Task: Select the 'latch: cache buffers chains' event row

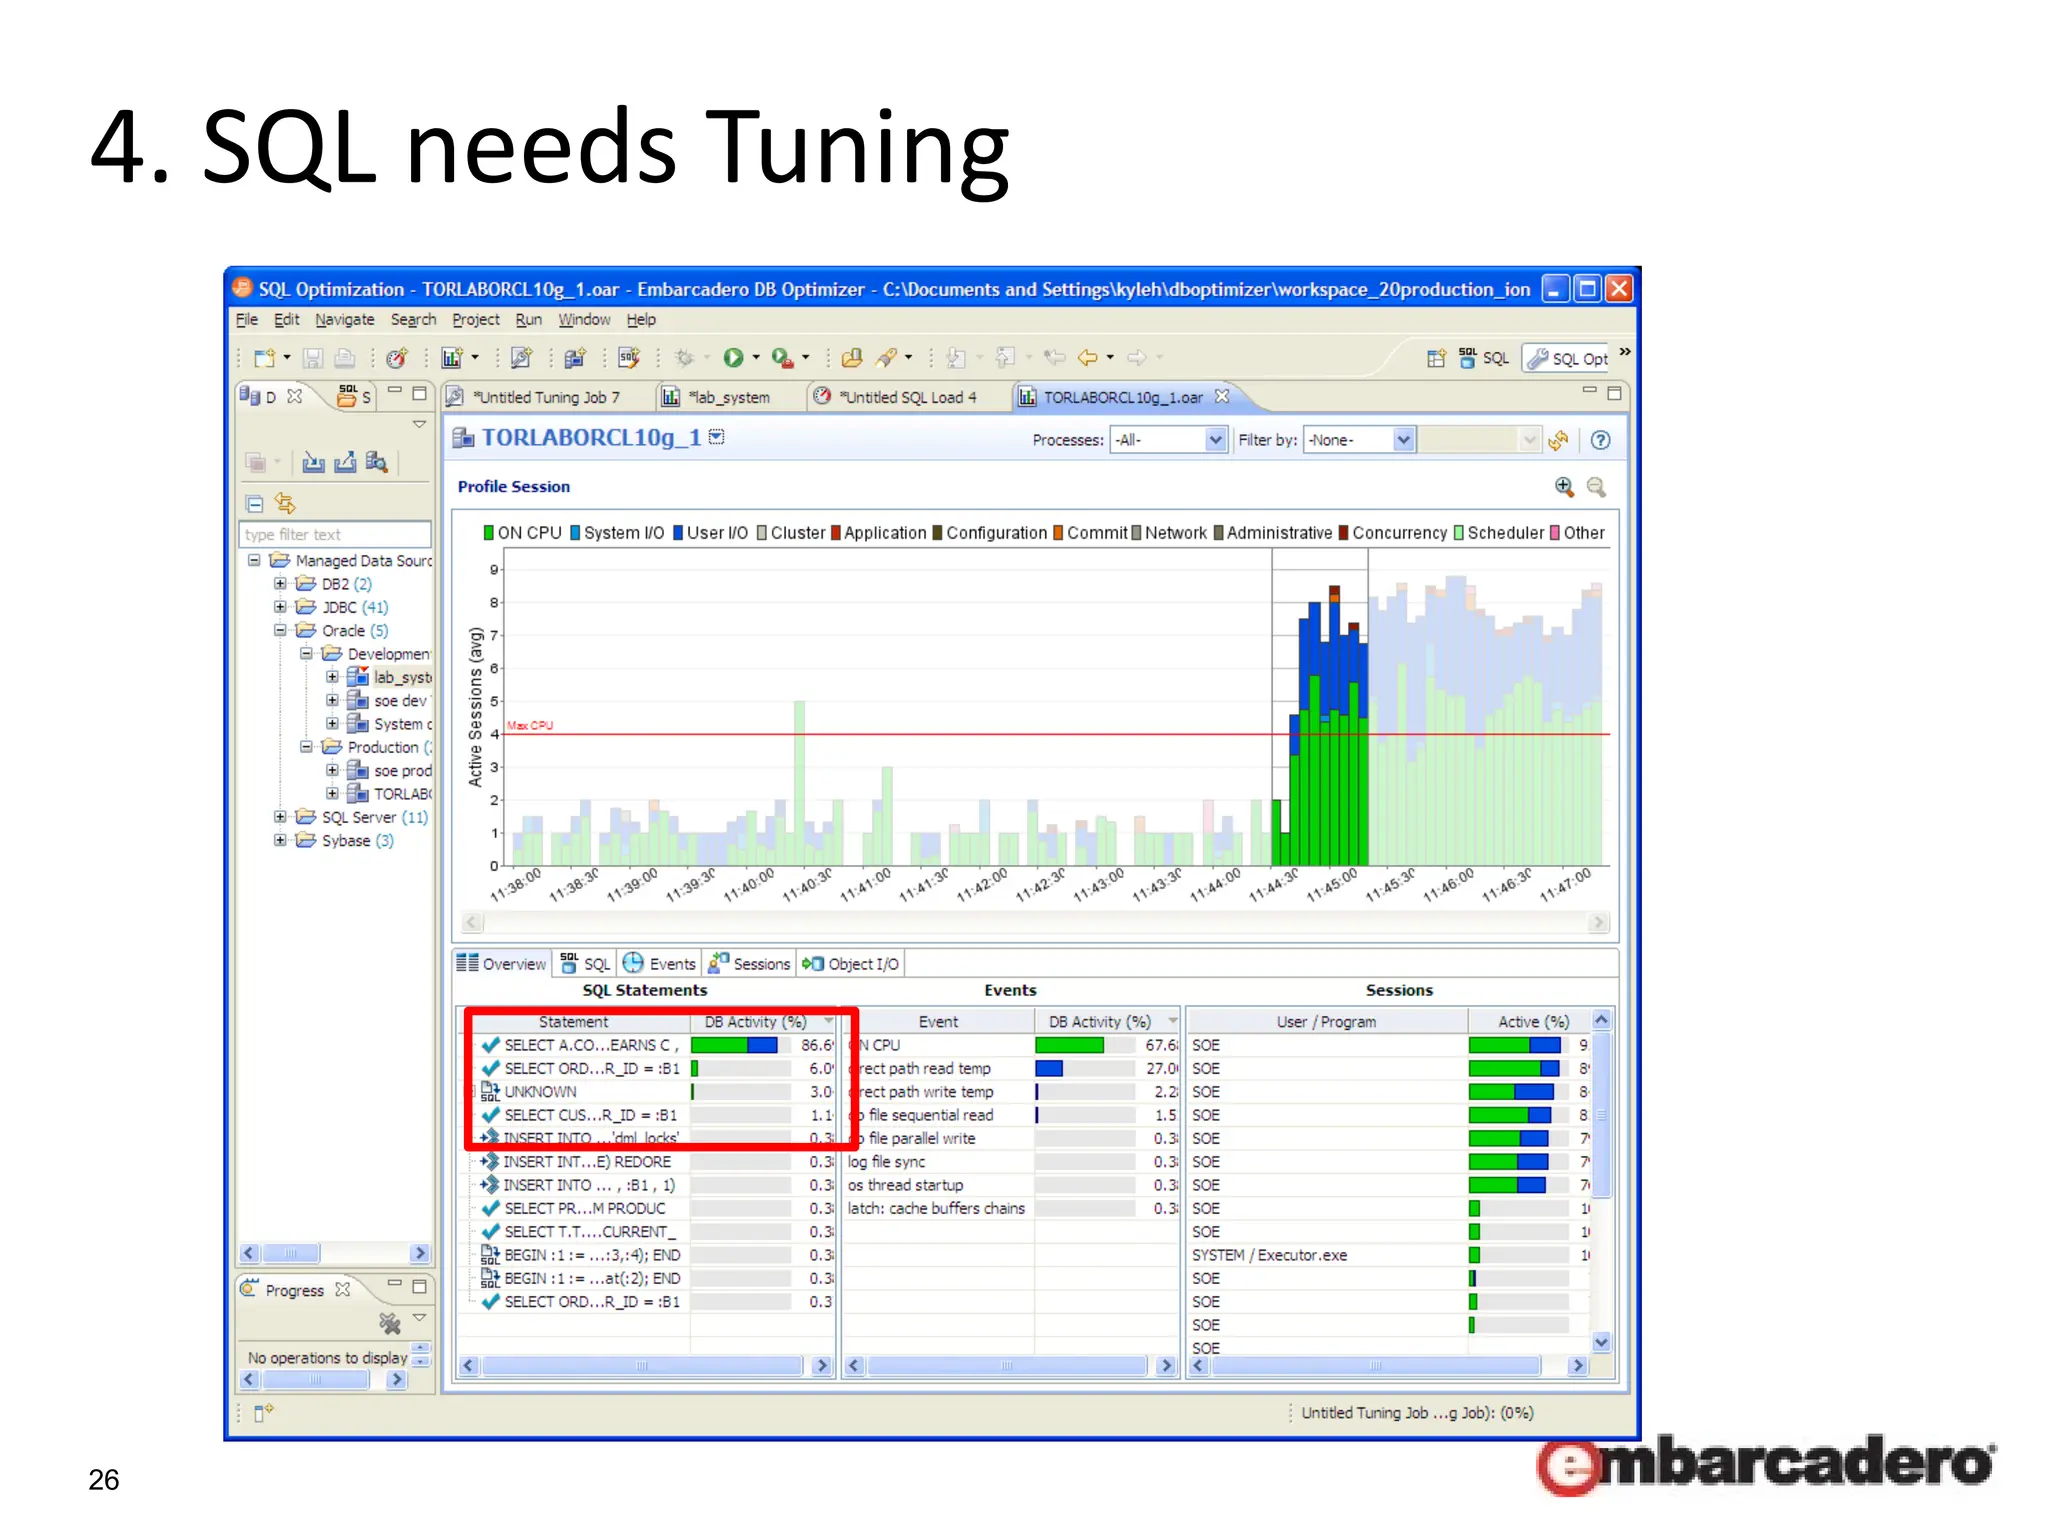Action: (1010, 1208)
